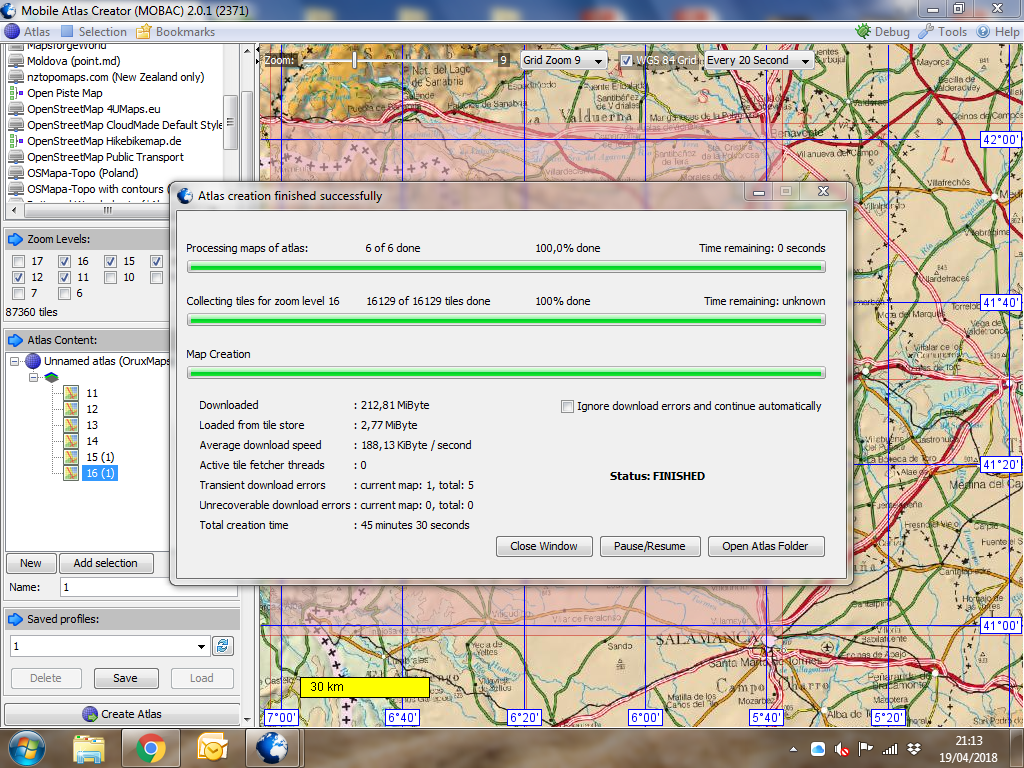Image resolution: width=1024 pixels, height=768 pixels.
Task: Select map 16 (1) in atlas tree
Action: 100,473
